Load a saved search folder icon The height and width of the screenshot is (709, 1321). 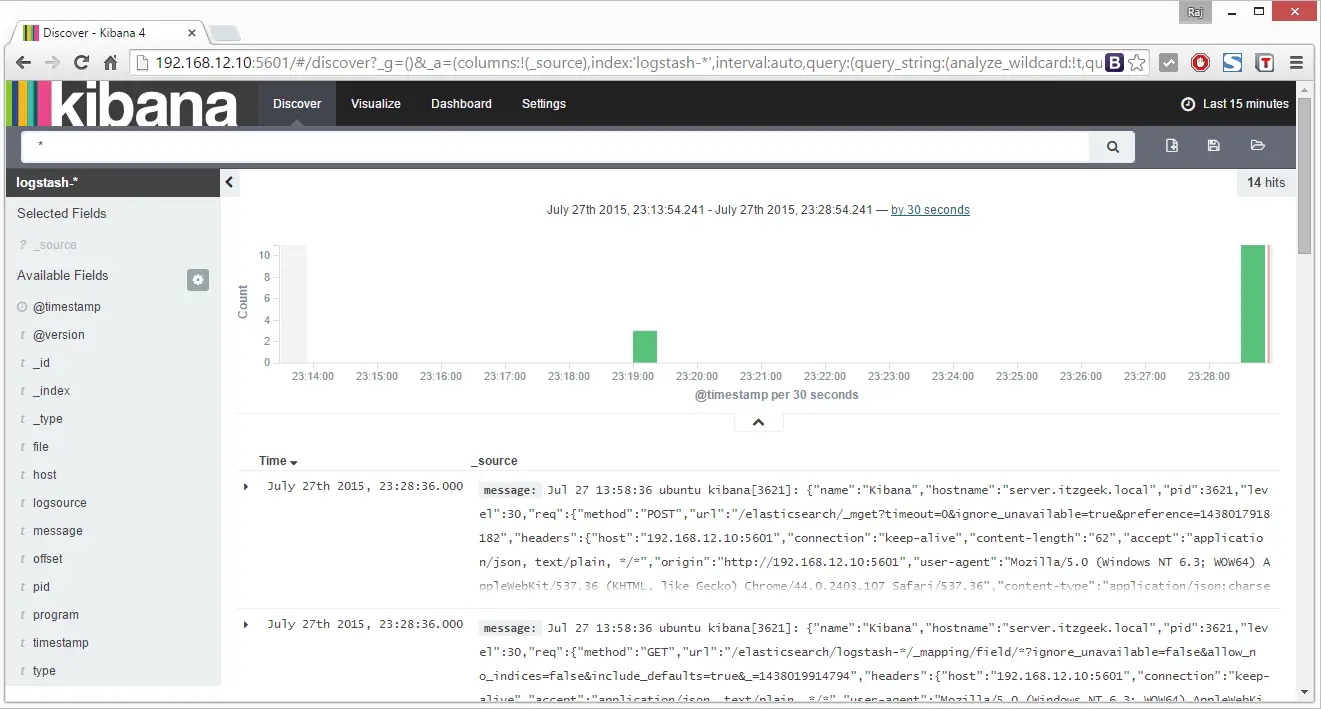click(x=1258, y=146)
